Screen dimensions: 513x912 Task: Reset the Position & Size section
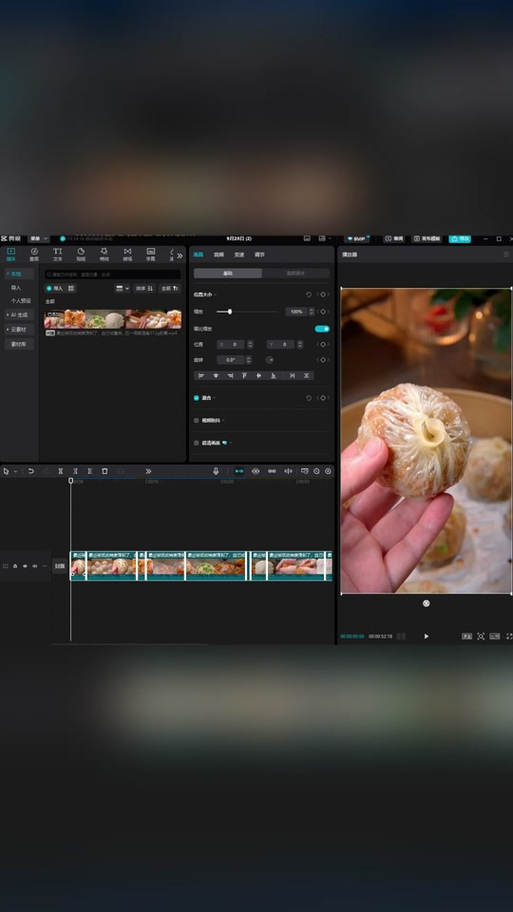[308, 295]
